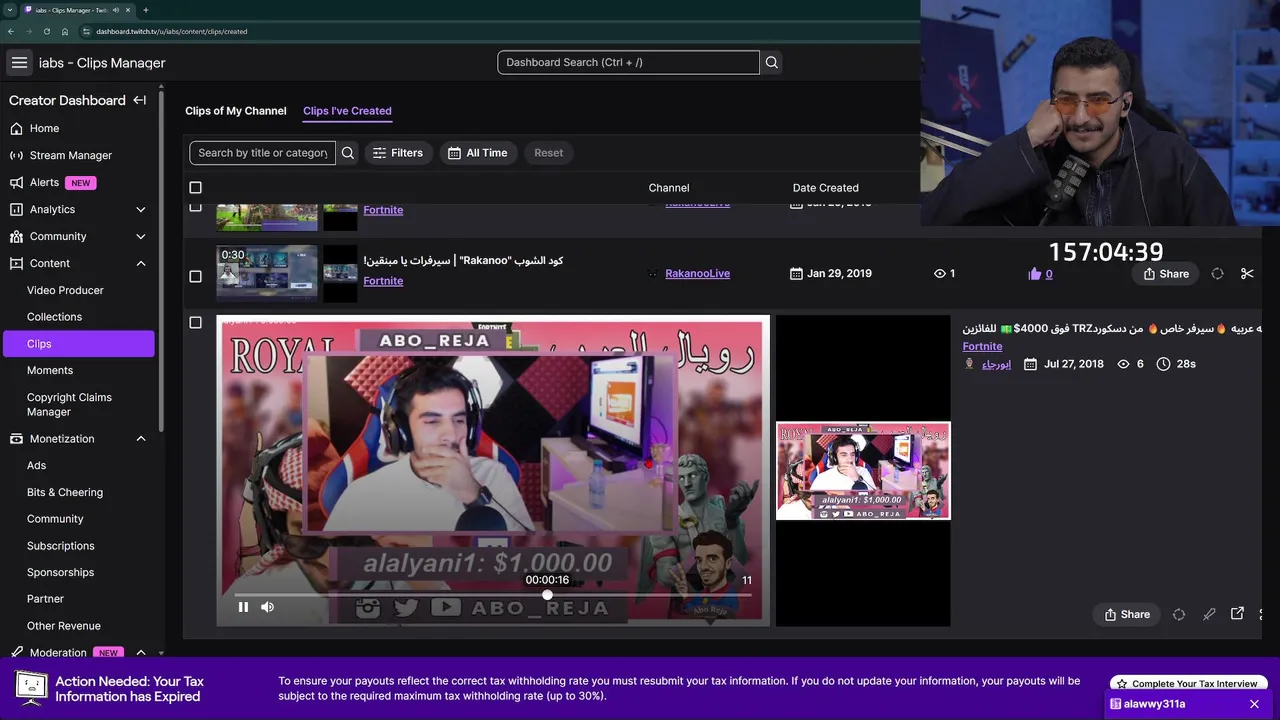Click the small ABO_REJA preview thumbnail
Viewport: 1280px width, 720px height.
pos(863,471)
